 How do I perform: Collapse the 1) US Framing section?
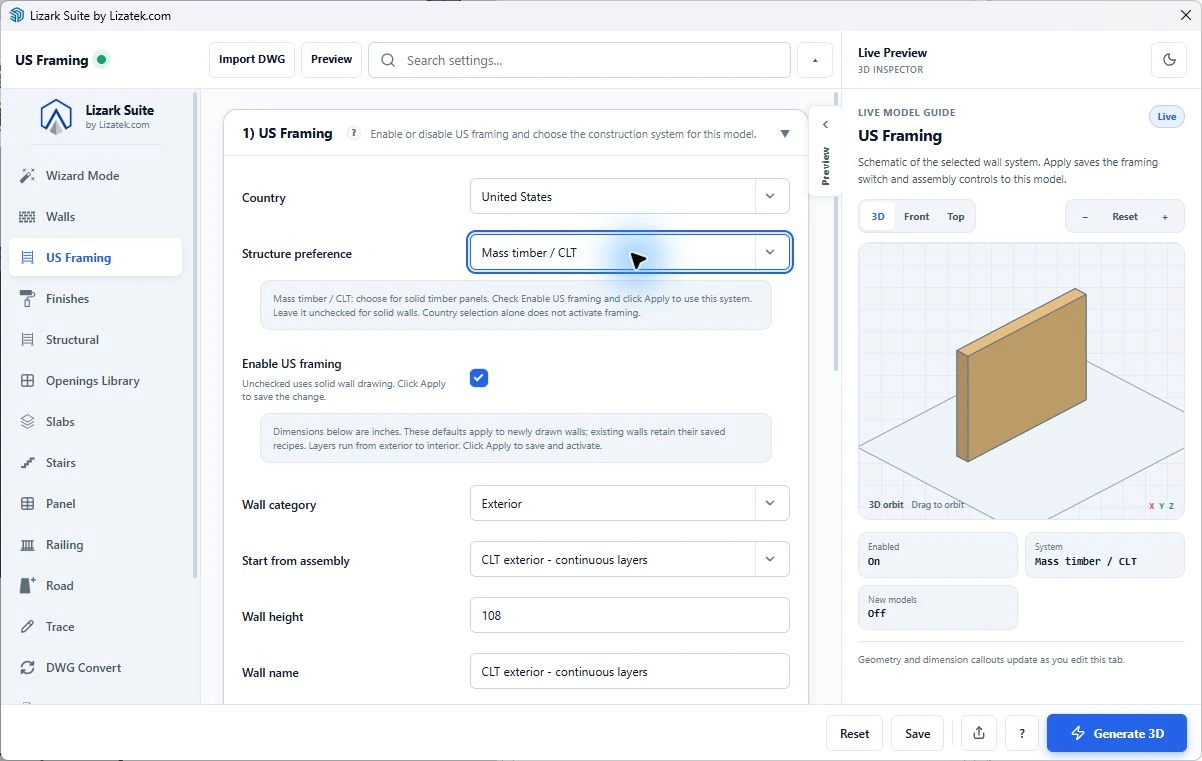coord(785,133)
